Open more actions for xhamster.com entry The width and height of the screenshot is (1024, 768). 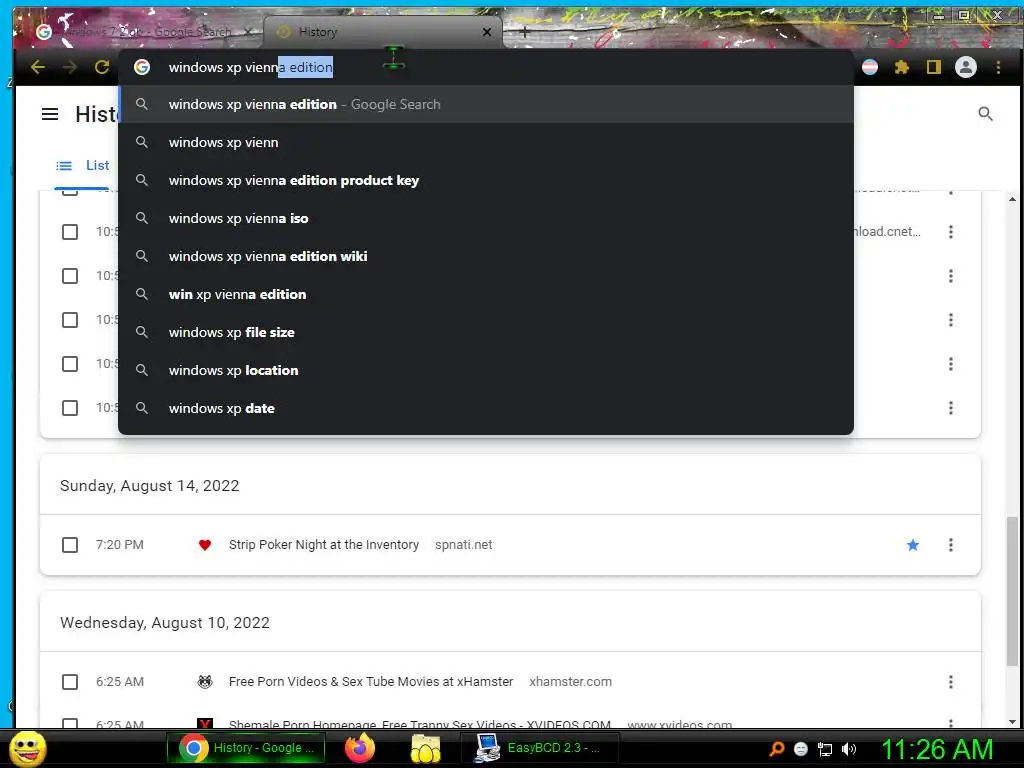coord(951,682)
